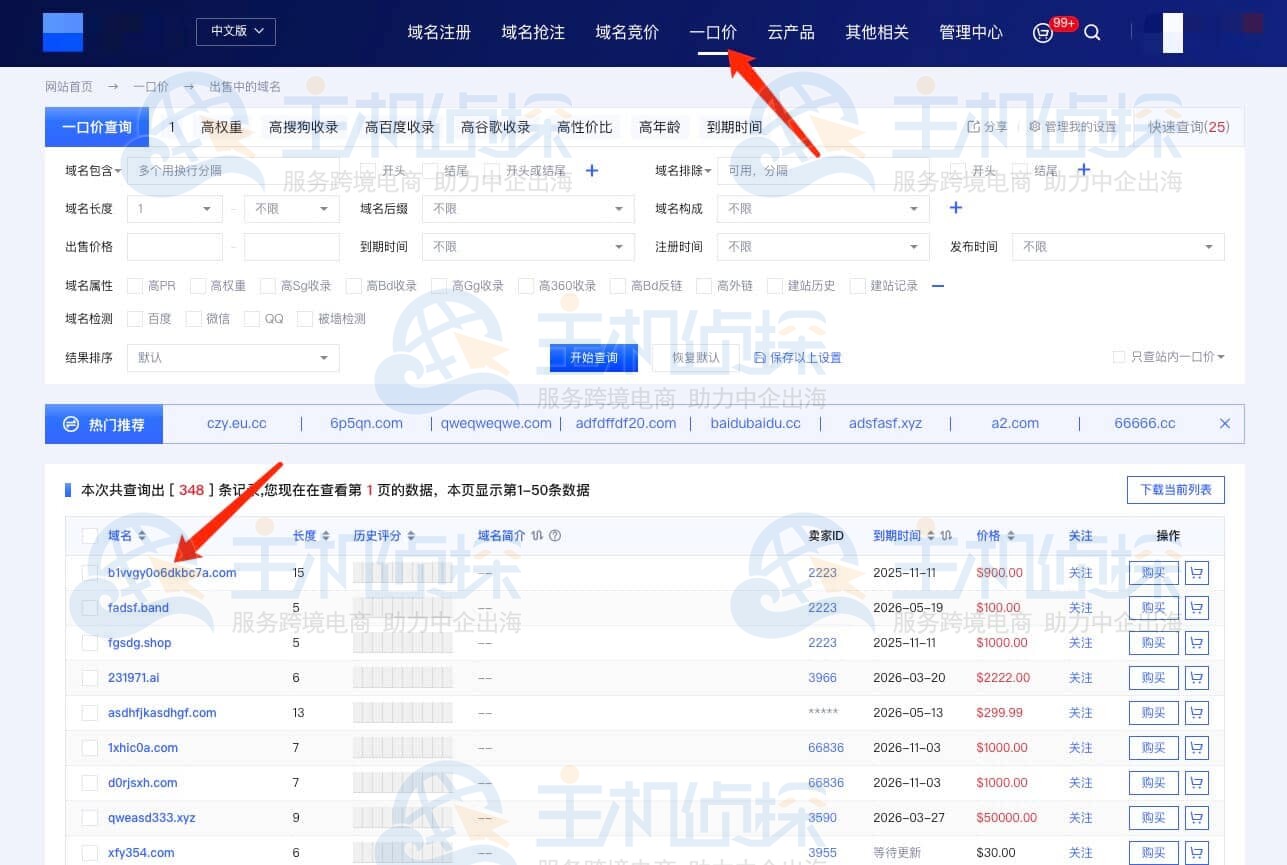The image size is (1287, 865).
Task: Click the blue plus icon next to 域名构成
Action: 955,208
